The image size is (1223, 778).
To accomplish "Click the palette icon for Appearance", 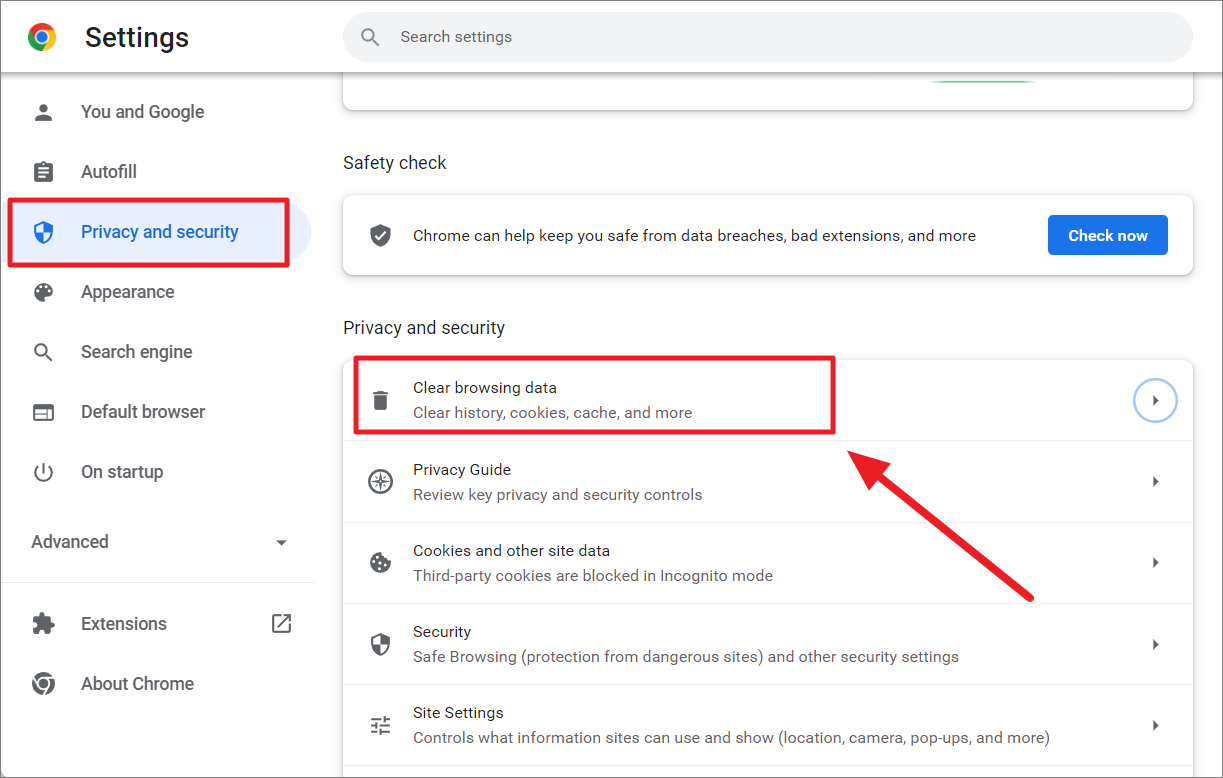I will [x=43, y=292].
